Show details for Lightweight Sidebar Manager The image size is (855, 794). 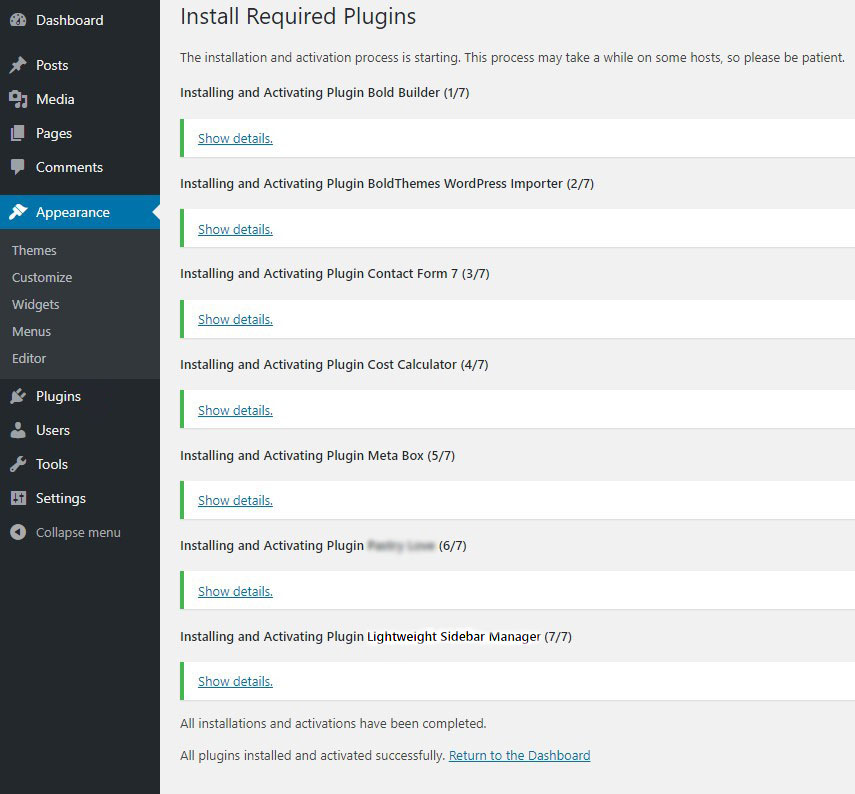pos(235,682)
